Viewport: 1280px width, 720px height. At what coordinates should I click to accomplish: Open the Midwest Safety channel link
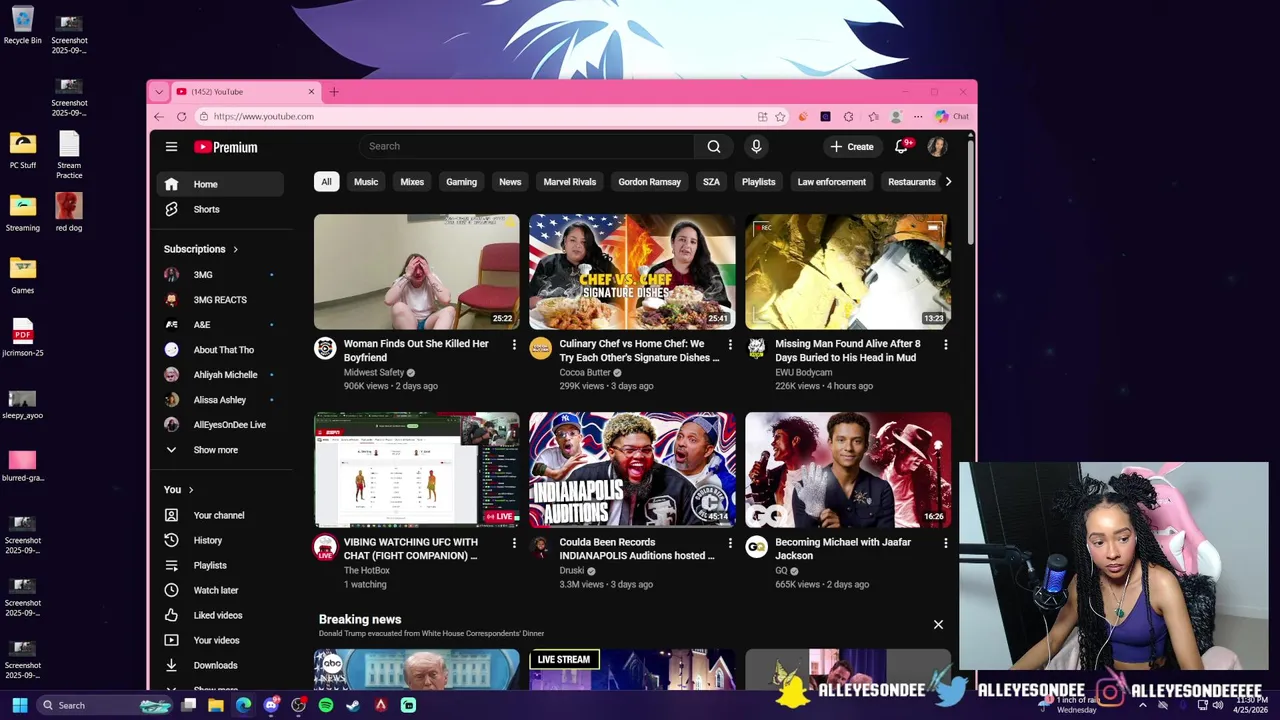tap(374, 372)
